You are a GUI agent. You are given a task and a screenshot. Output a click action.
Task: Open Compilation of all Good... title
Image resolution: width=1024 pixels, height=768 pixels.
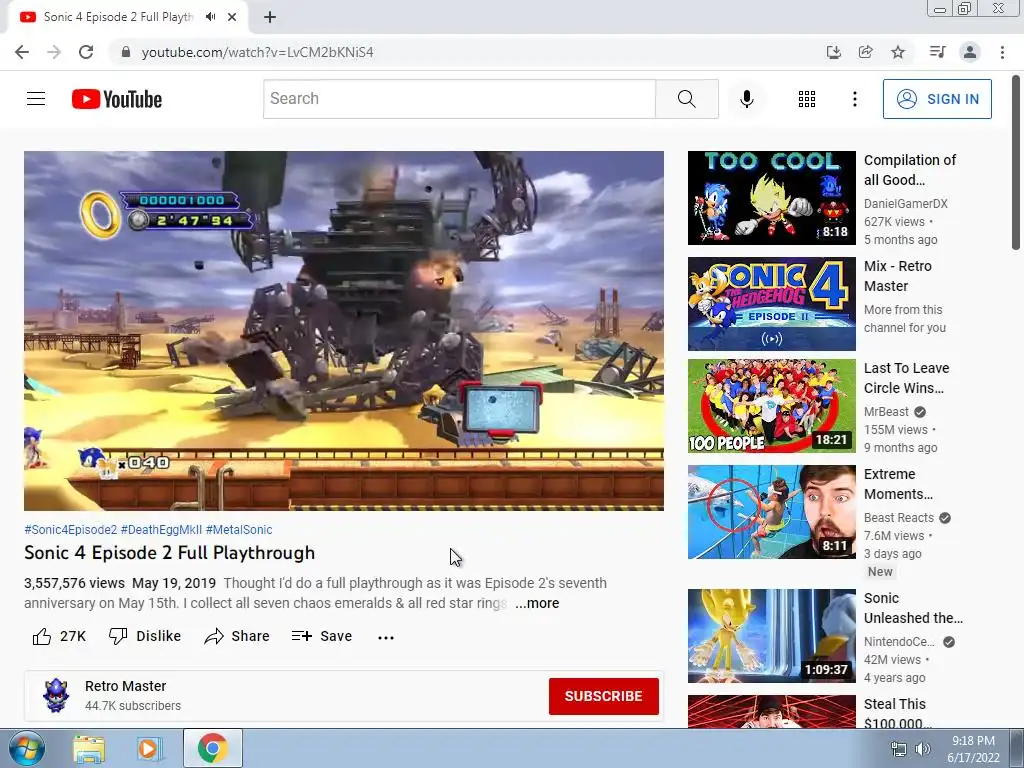point(910,170)
